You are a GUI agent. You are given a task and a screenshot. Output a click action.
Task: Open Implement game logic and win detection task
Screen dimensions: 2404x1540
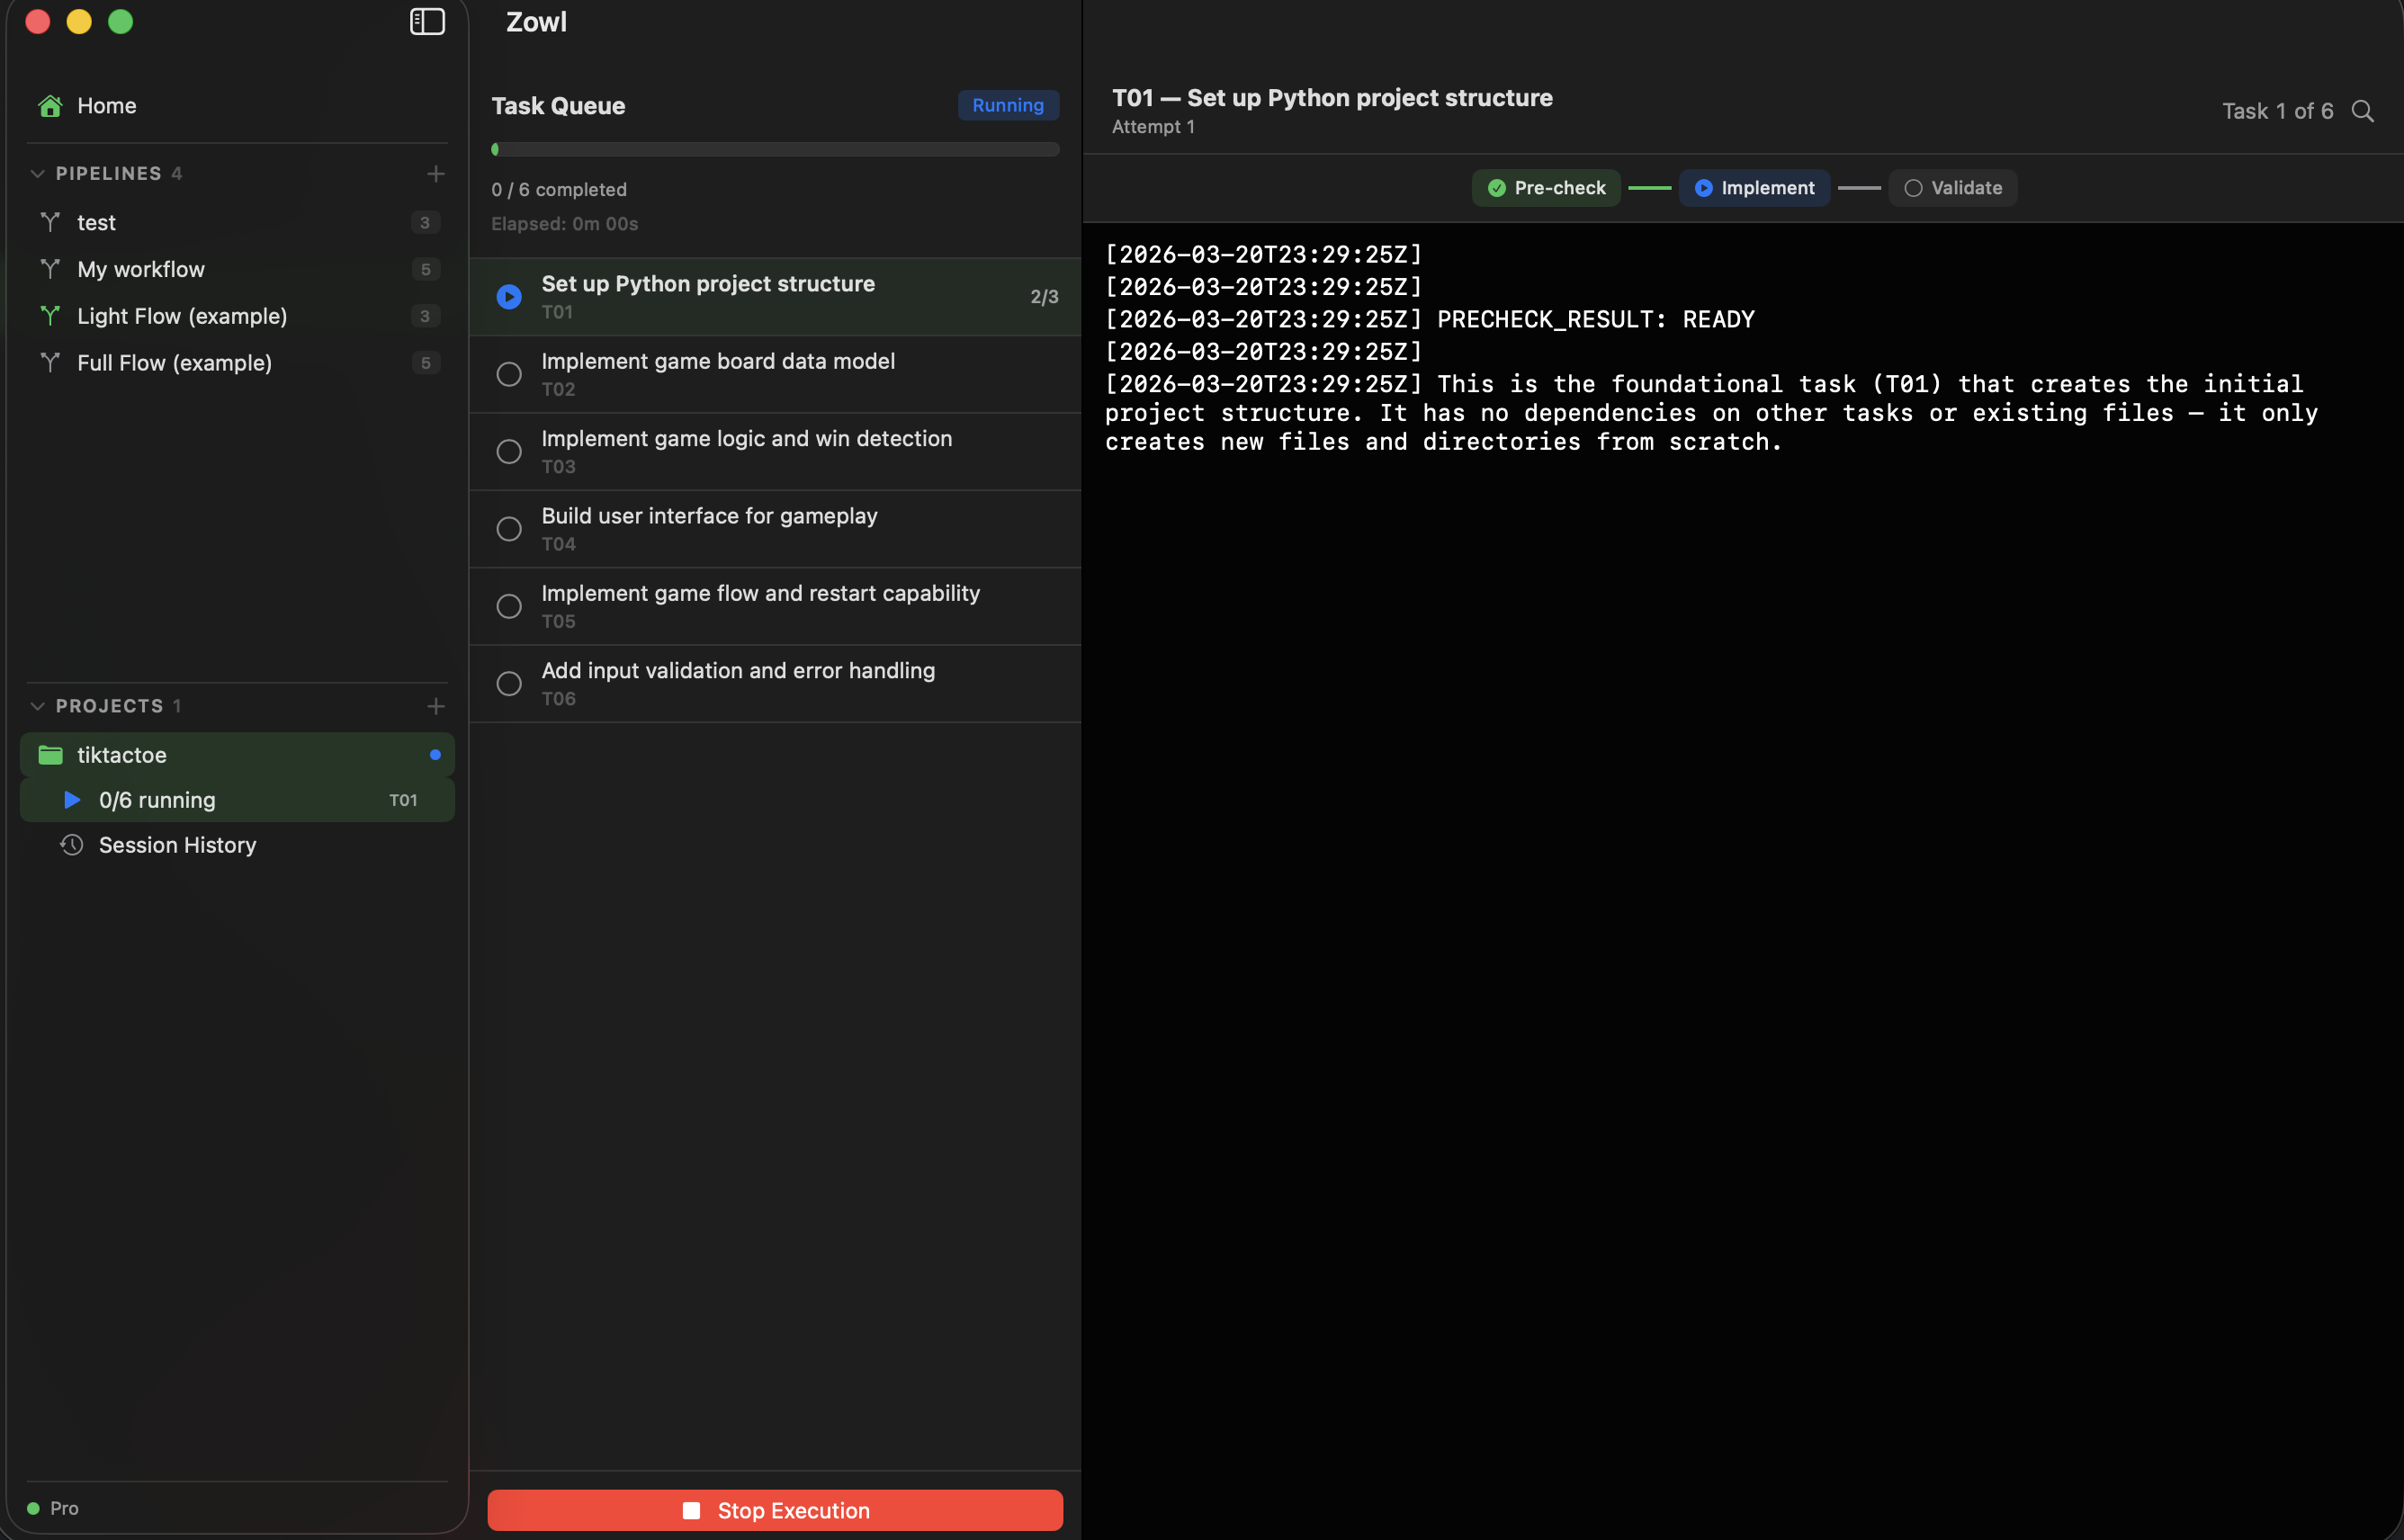(746, 439)
